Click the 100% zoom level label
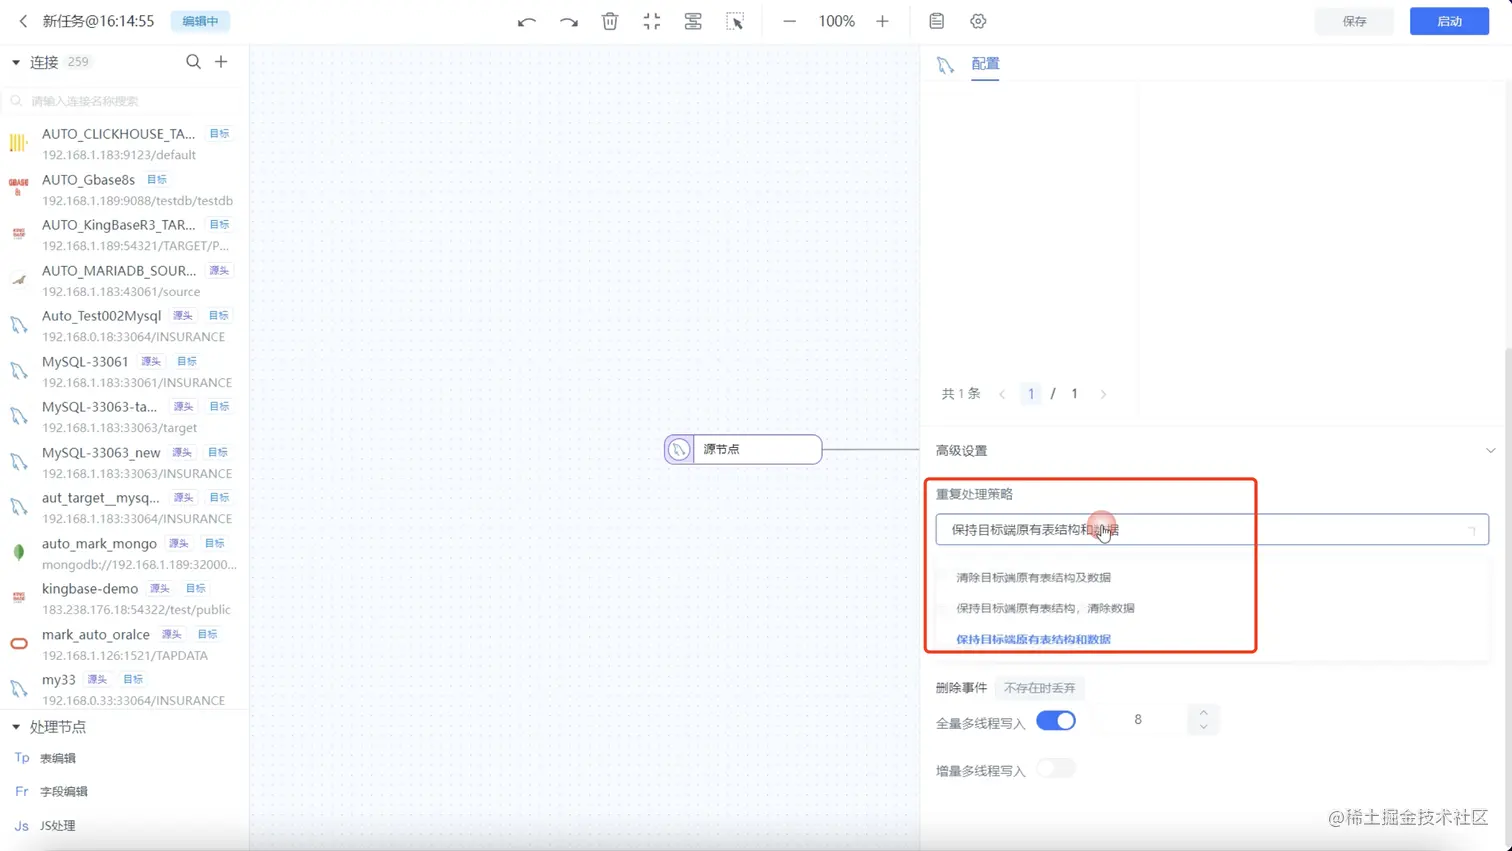 click(x=836, y=21)
